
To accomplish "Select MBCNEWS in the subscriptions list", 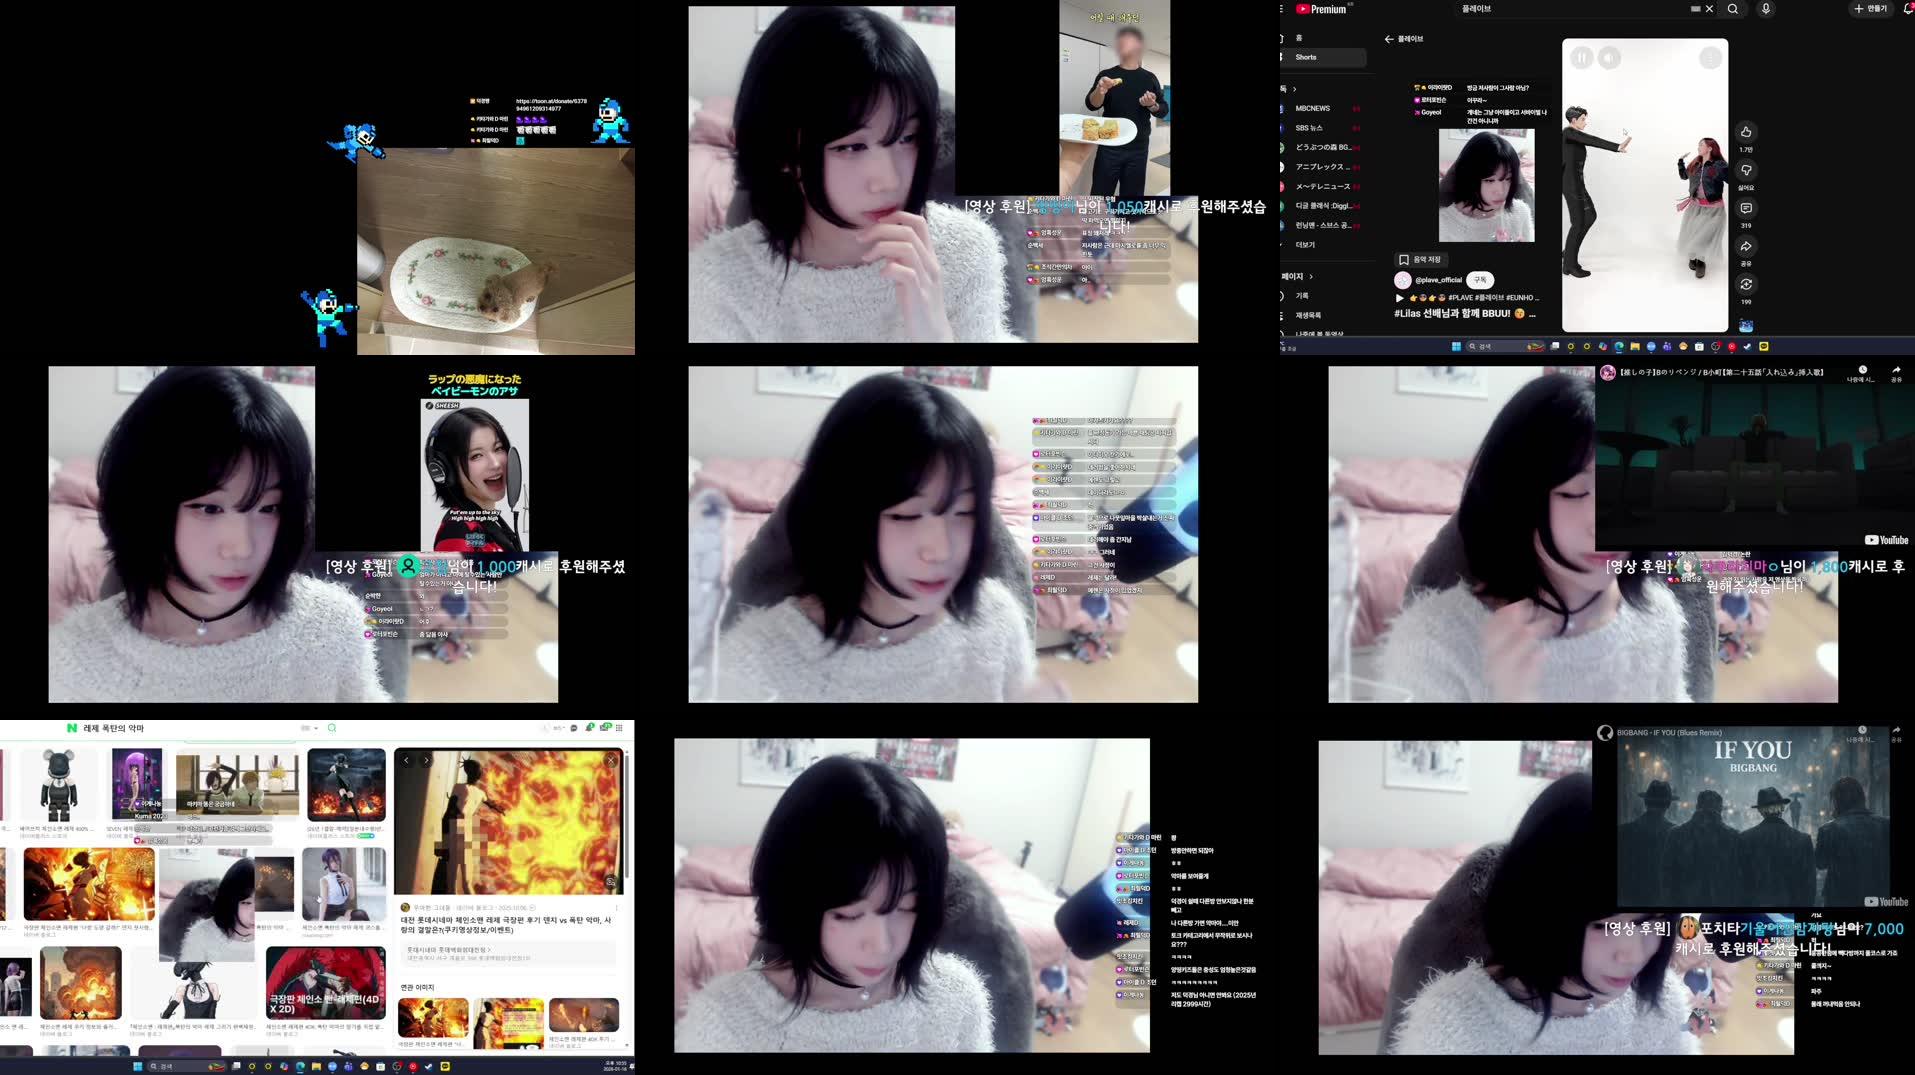I will pyautogui.click(x=1313, y=108).
